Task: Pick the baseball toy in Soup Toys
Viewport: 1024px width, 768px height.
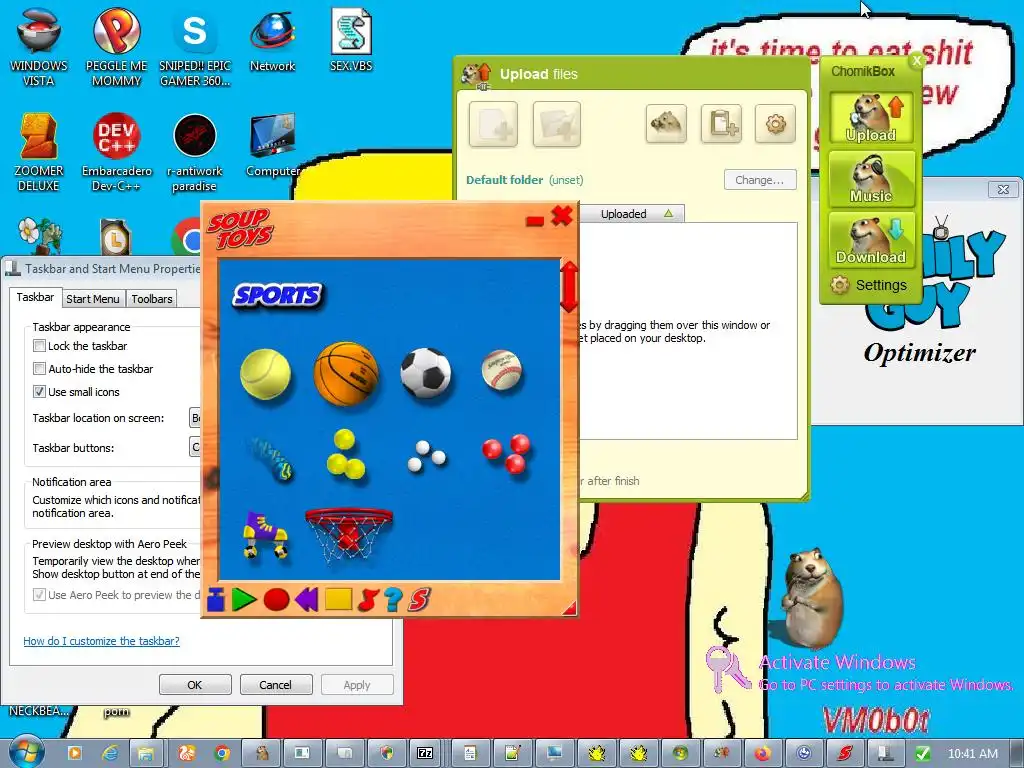Action: click(502, 370)
